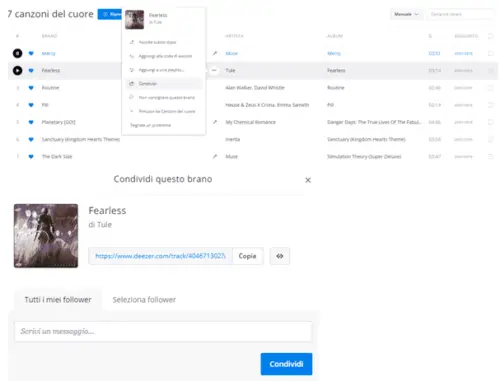The width and height of the screenshot is (500, 381).
Task: Choose Aggiungi a una playlist menu item
Action: pyautogui.click(x=163, y=70)
